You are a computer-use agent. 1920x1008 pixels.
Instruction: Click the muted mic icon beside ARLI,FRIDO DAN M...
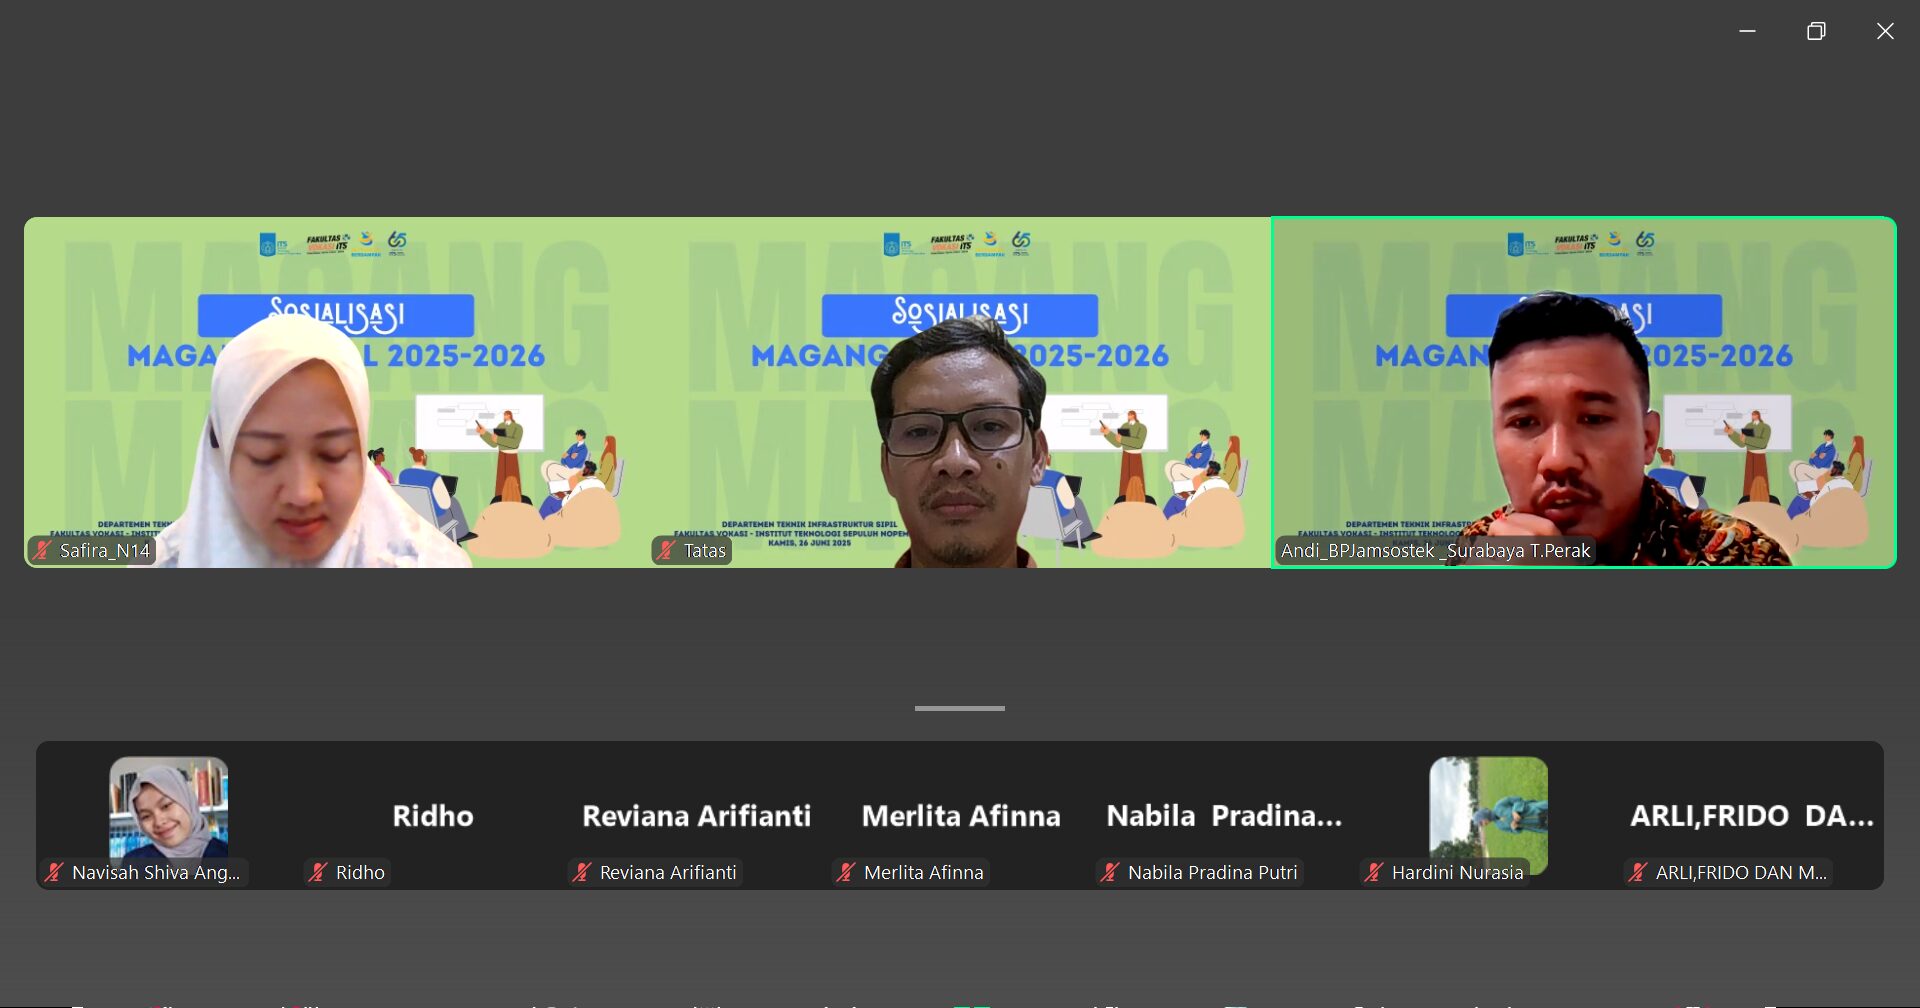click(1638, 872)
